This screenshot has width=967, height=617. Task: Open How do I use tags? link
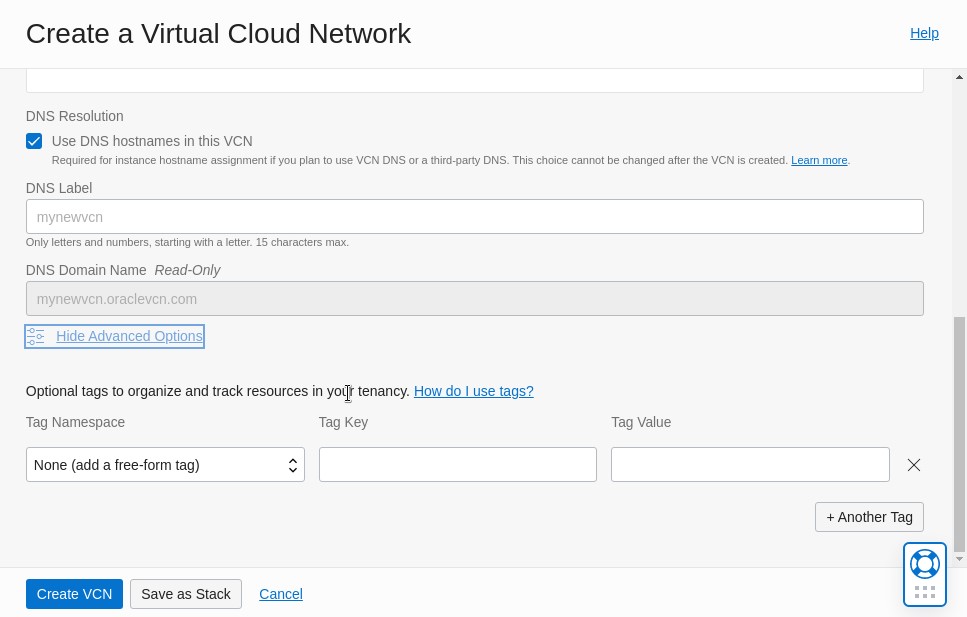pos(473,391)
